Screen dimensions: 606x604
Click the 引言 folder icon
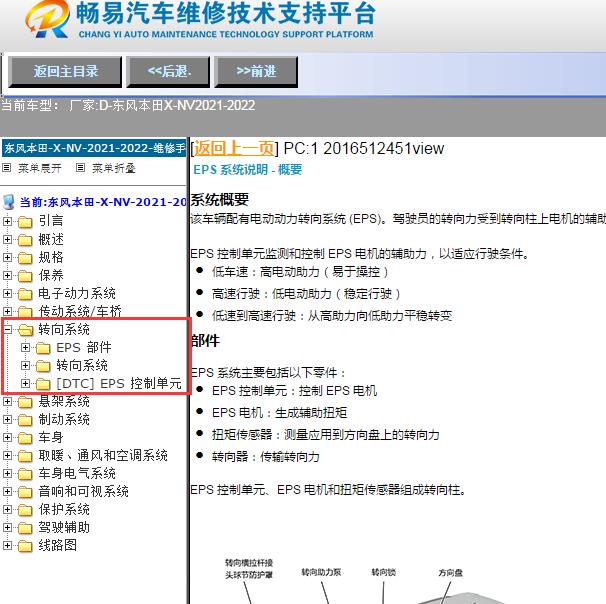tap(25, 221)
